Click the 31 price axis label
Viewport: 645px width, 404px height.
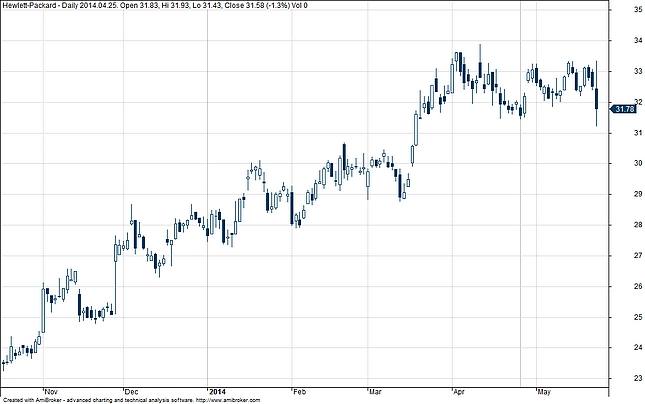[x=638, y=133]
